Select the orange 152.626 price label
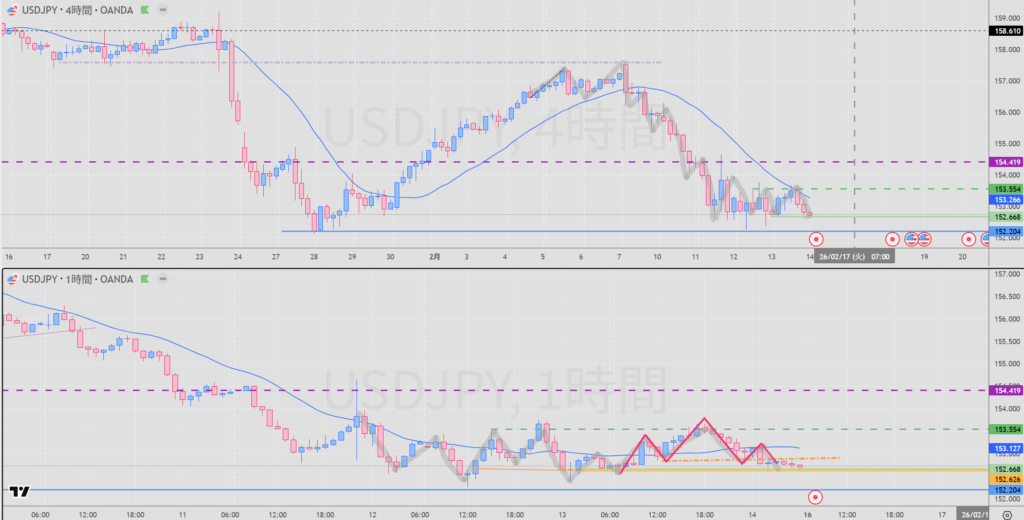The height and width of the screenshot is (520, 1024). [1005, 479]
